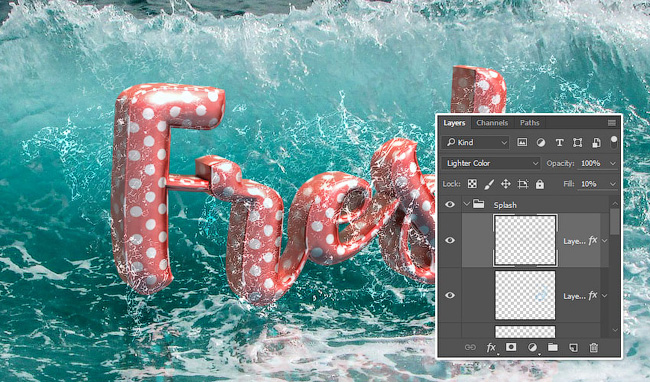Open the Fill slider dropdown arrow
The width and height of the screenshot is (650, 382).
612,184
